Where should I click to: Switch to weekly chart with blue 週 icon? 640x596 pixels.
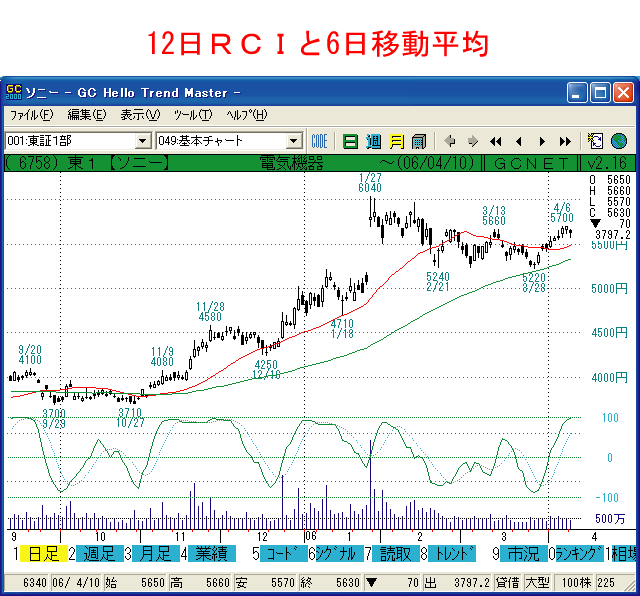coord(373,142)
